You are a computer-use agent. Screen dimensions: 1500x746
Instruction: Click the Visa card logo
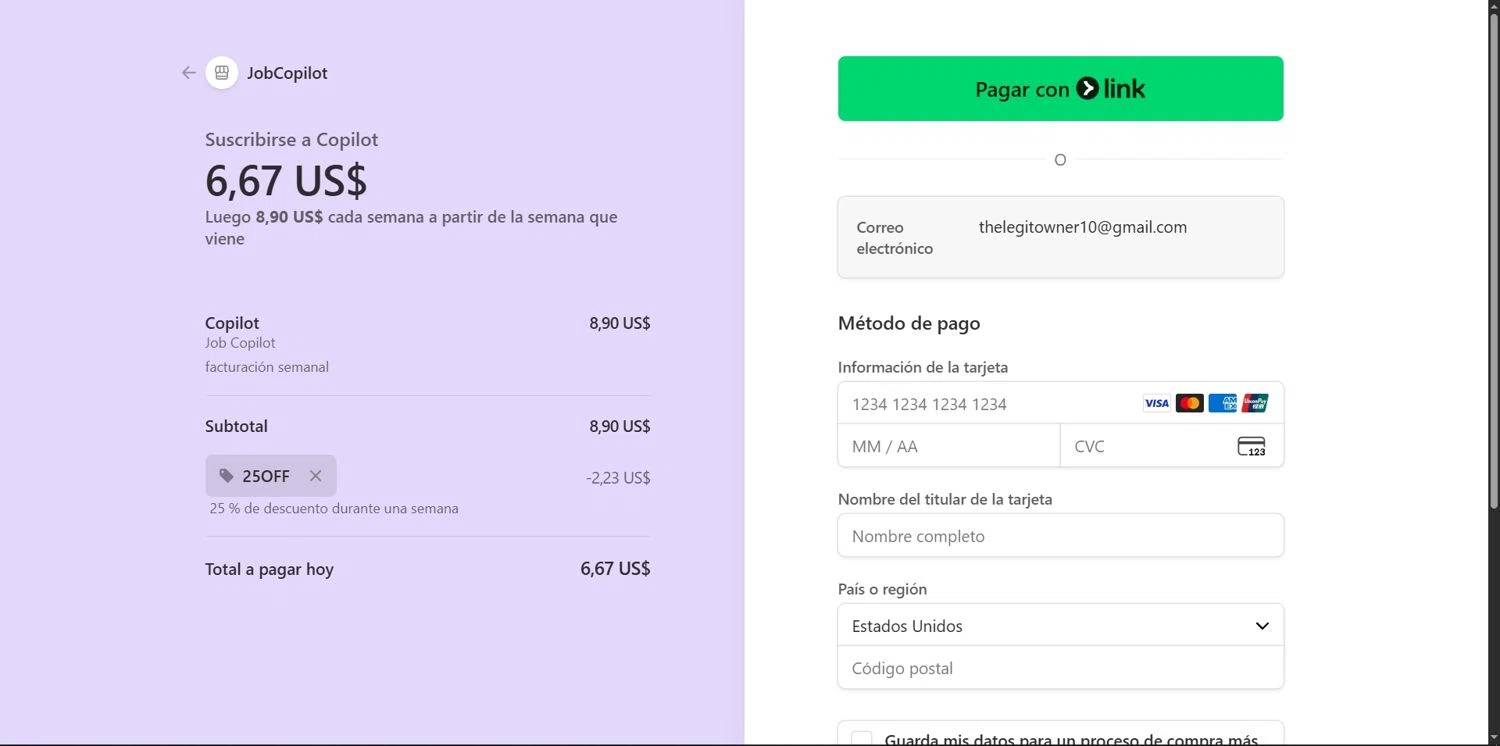tap(1157, 403)
